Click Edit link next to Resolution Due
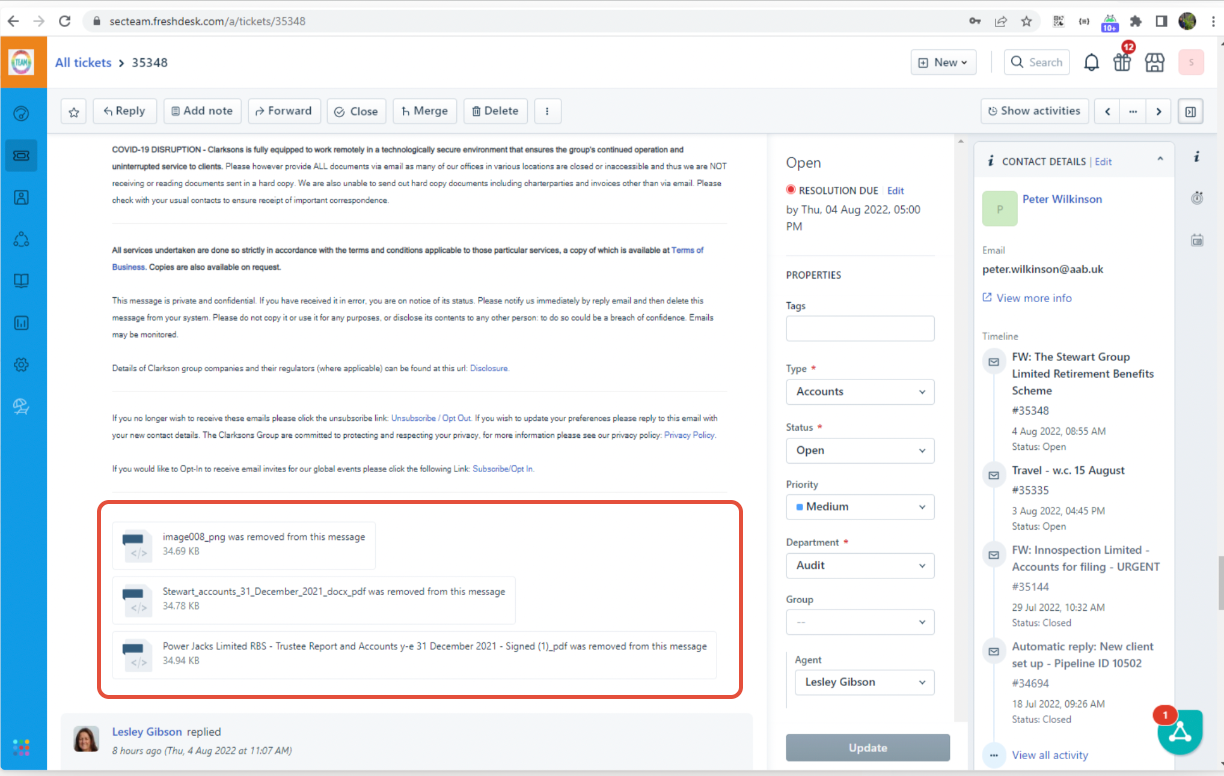The image size is (1224, 776). coord(895,190)
